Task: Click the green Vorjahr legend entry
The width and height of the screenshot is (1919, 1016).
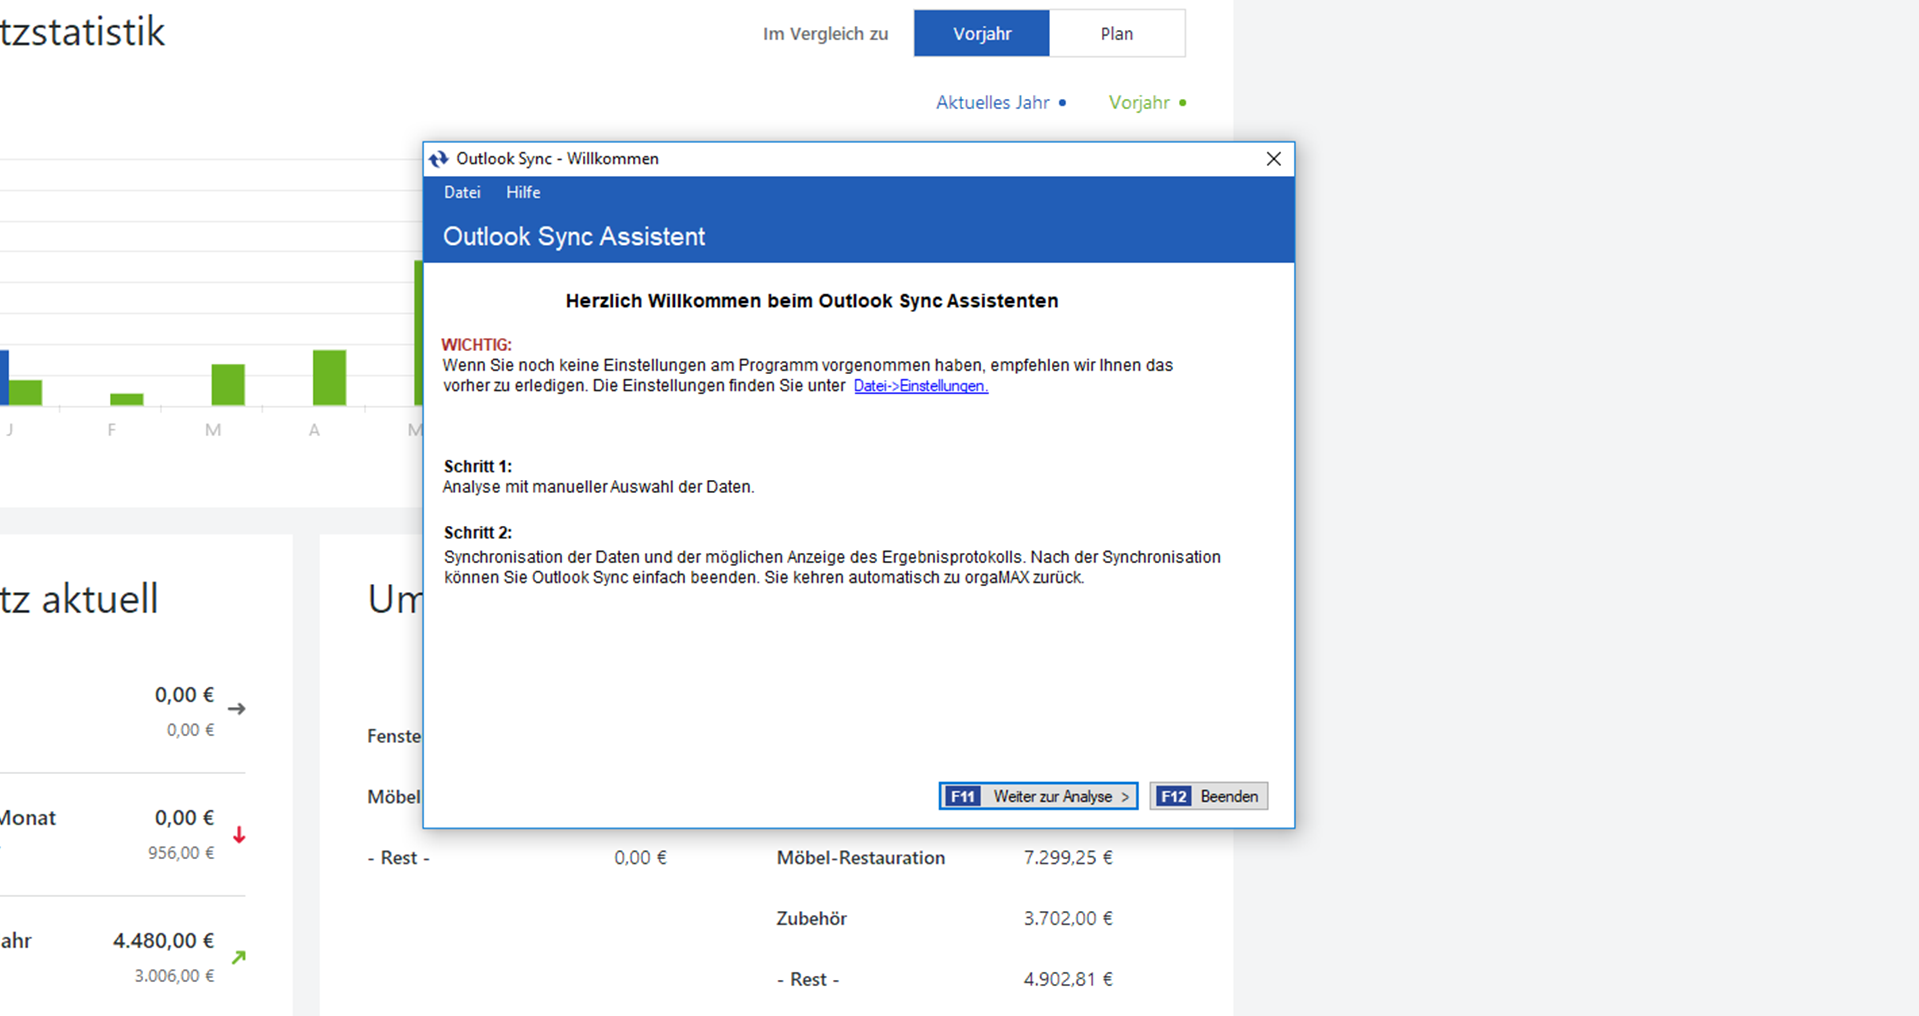Action: tap(1148, 102)
